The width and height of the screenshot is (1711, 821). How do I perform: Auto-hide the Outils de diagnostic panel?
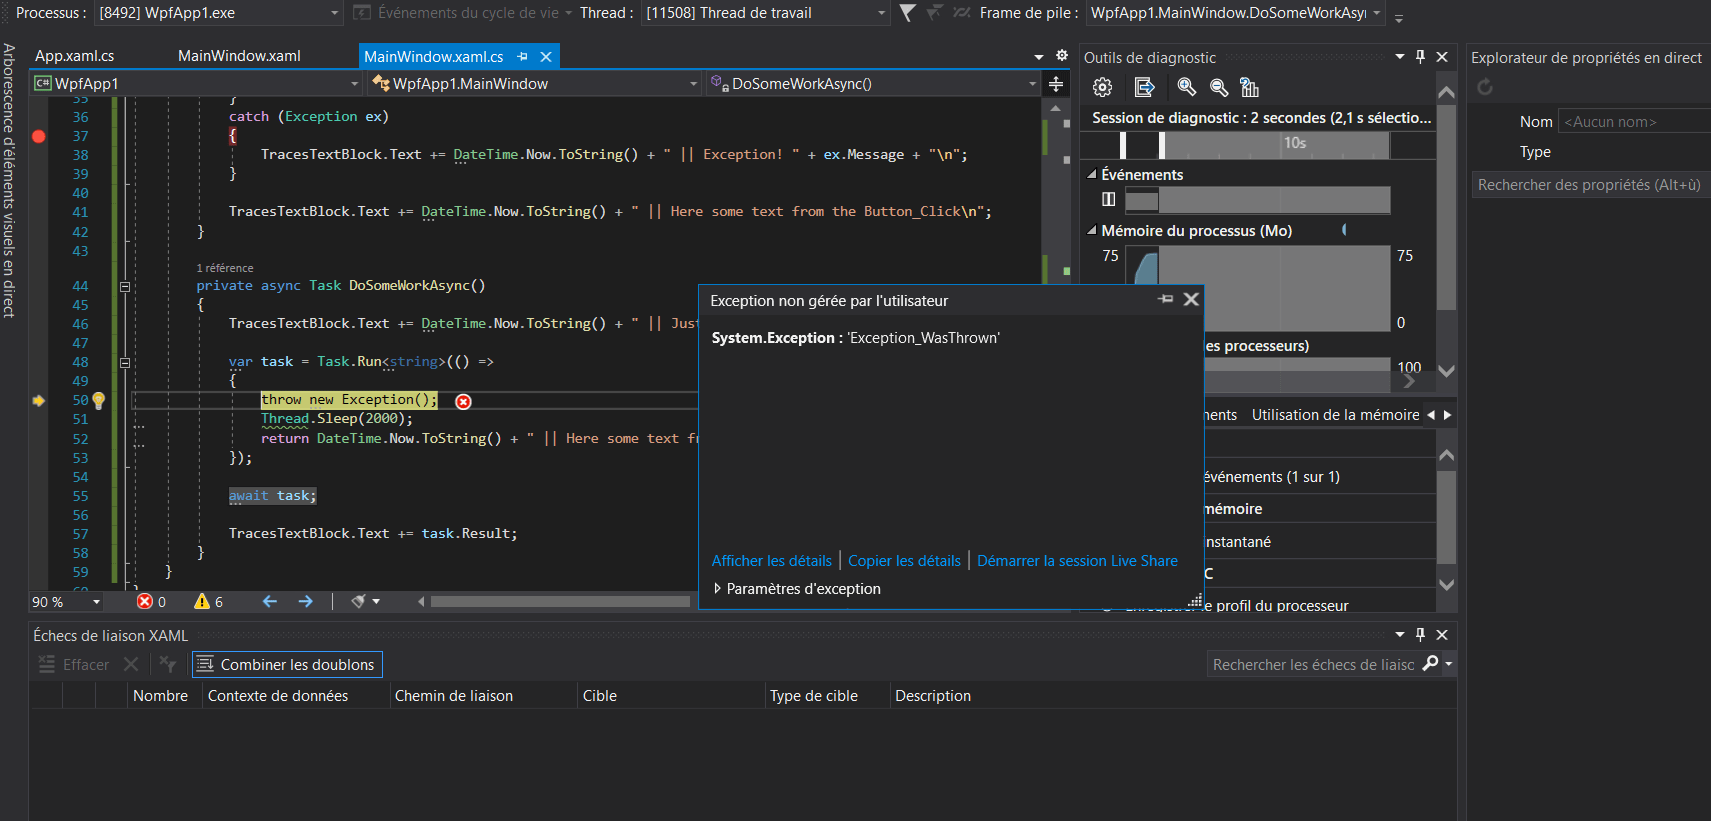(x=1420, y=57)
